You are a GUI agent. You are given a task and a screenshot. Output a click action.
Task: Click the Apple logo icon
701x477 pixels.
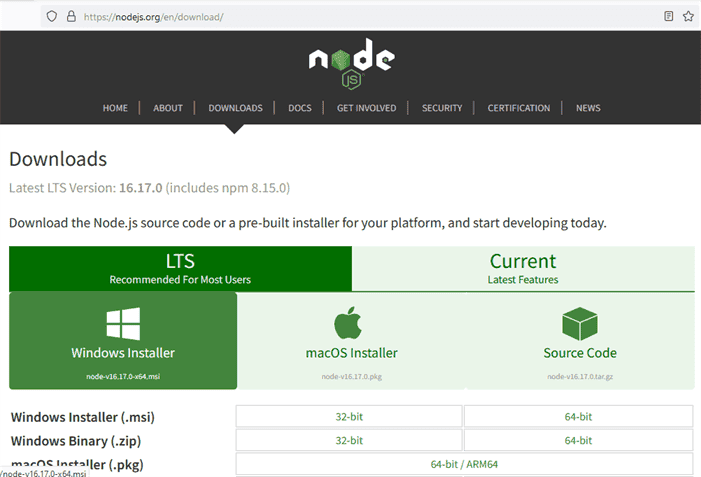pos(348,323)
